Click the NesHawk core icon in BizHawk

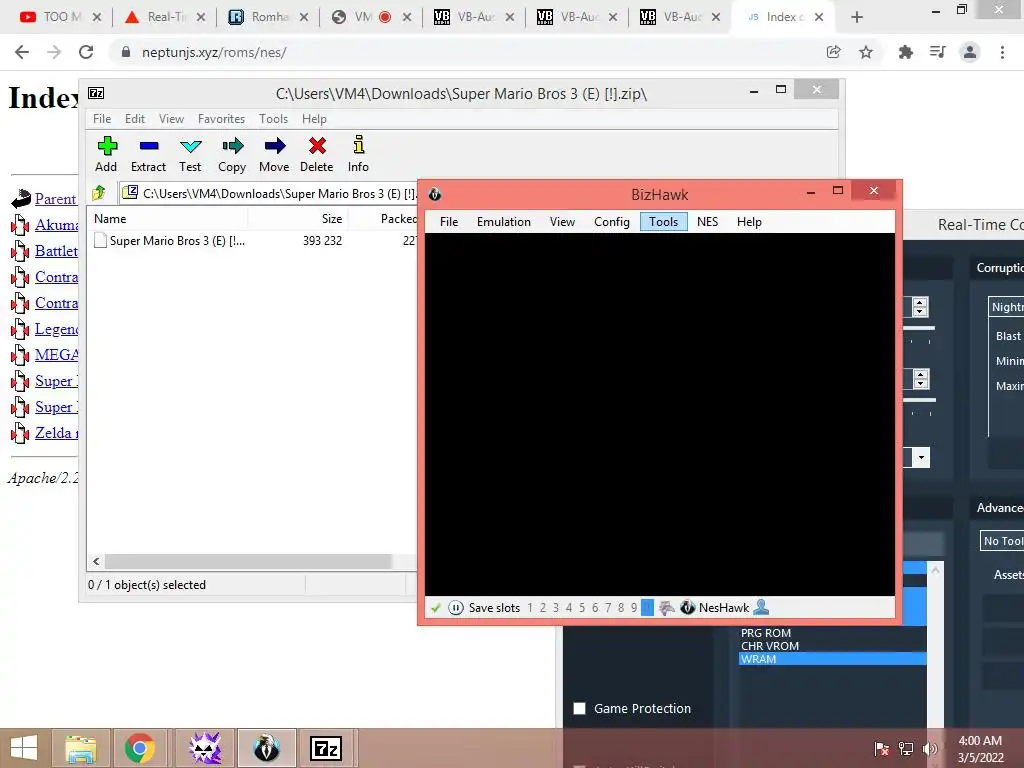pyautogui.click(x=687, y=608)
